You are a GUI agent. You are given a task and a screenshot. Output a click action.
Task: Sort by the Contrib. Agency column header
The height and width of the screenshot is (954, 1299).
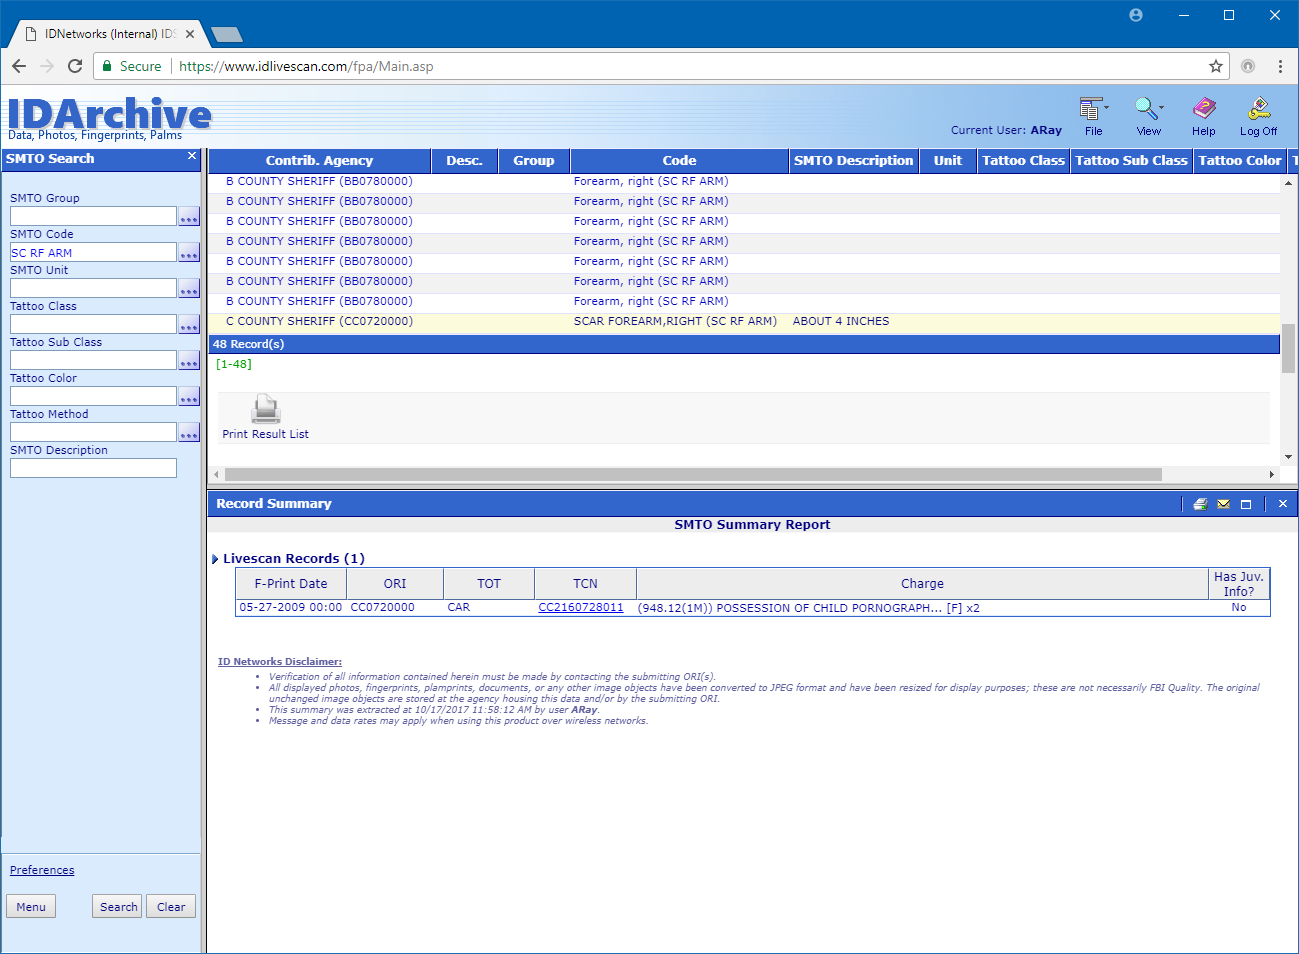click(x=319, y=161)
